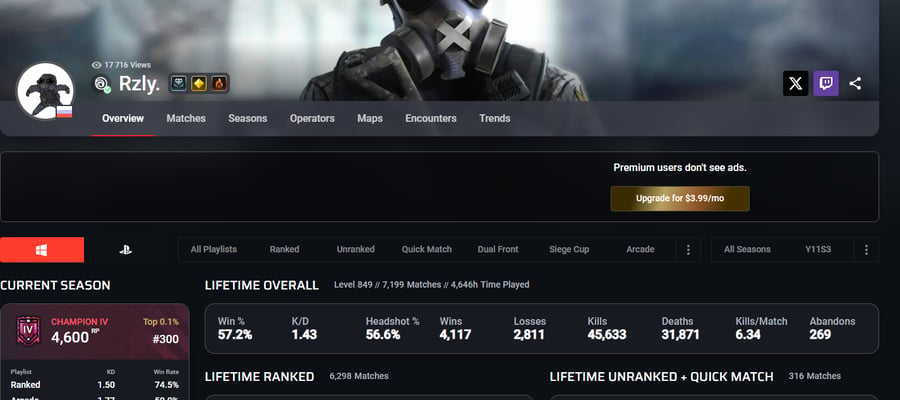The height and width of the screenshot is (400, 900).
Task: Click the Champion IV rank emblem
Action: pos(28,331)
